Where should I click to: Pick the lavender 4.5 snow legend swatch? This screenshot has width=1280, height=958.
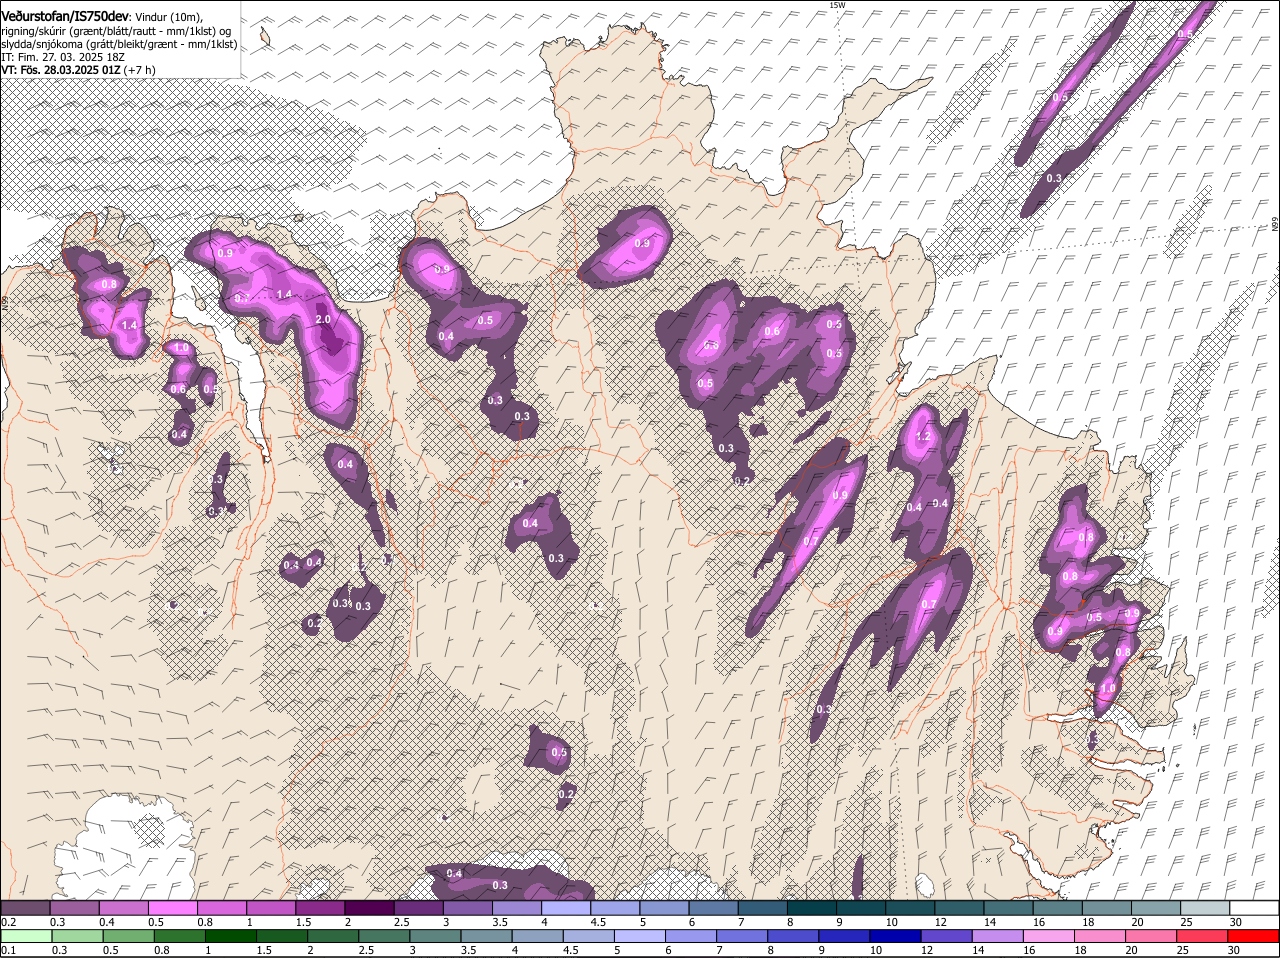click(x=615, y=907)
